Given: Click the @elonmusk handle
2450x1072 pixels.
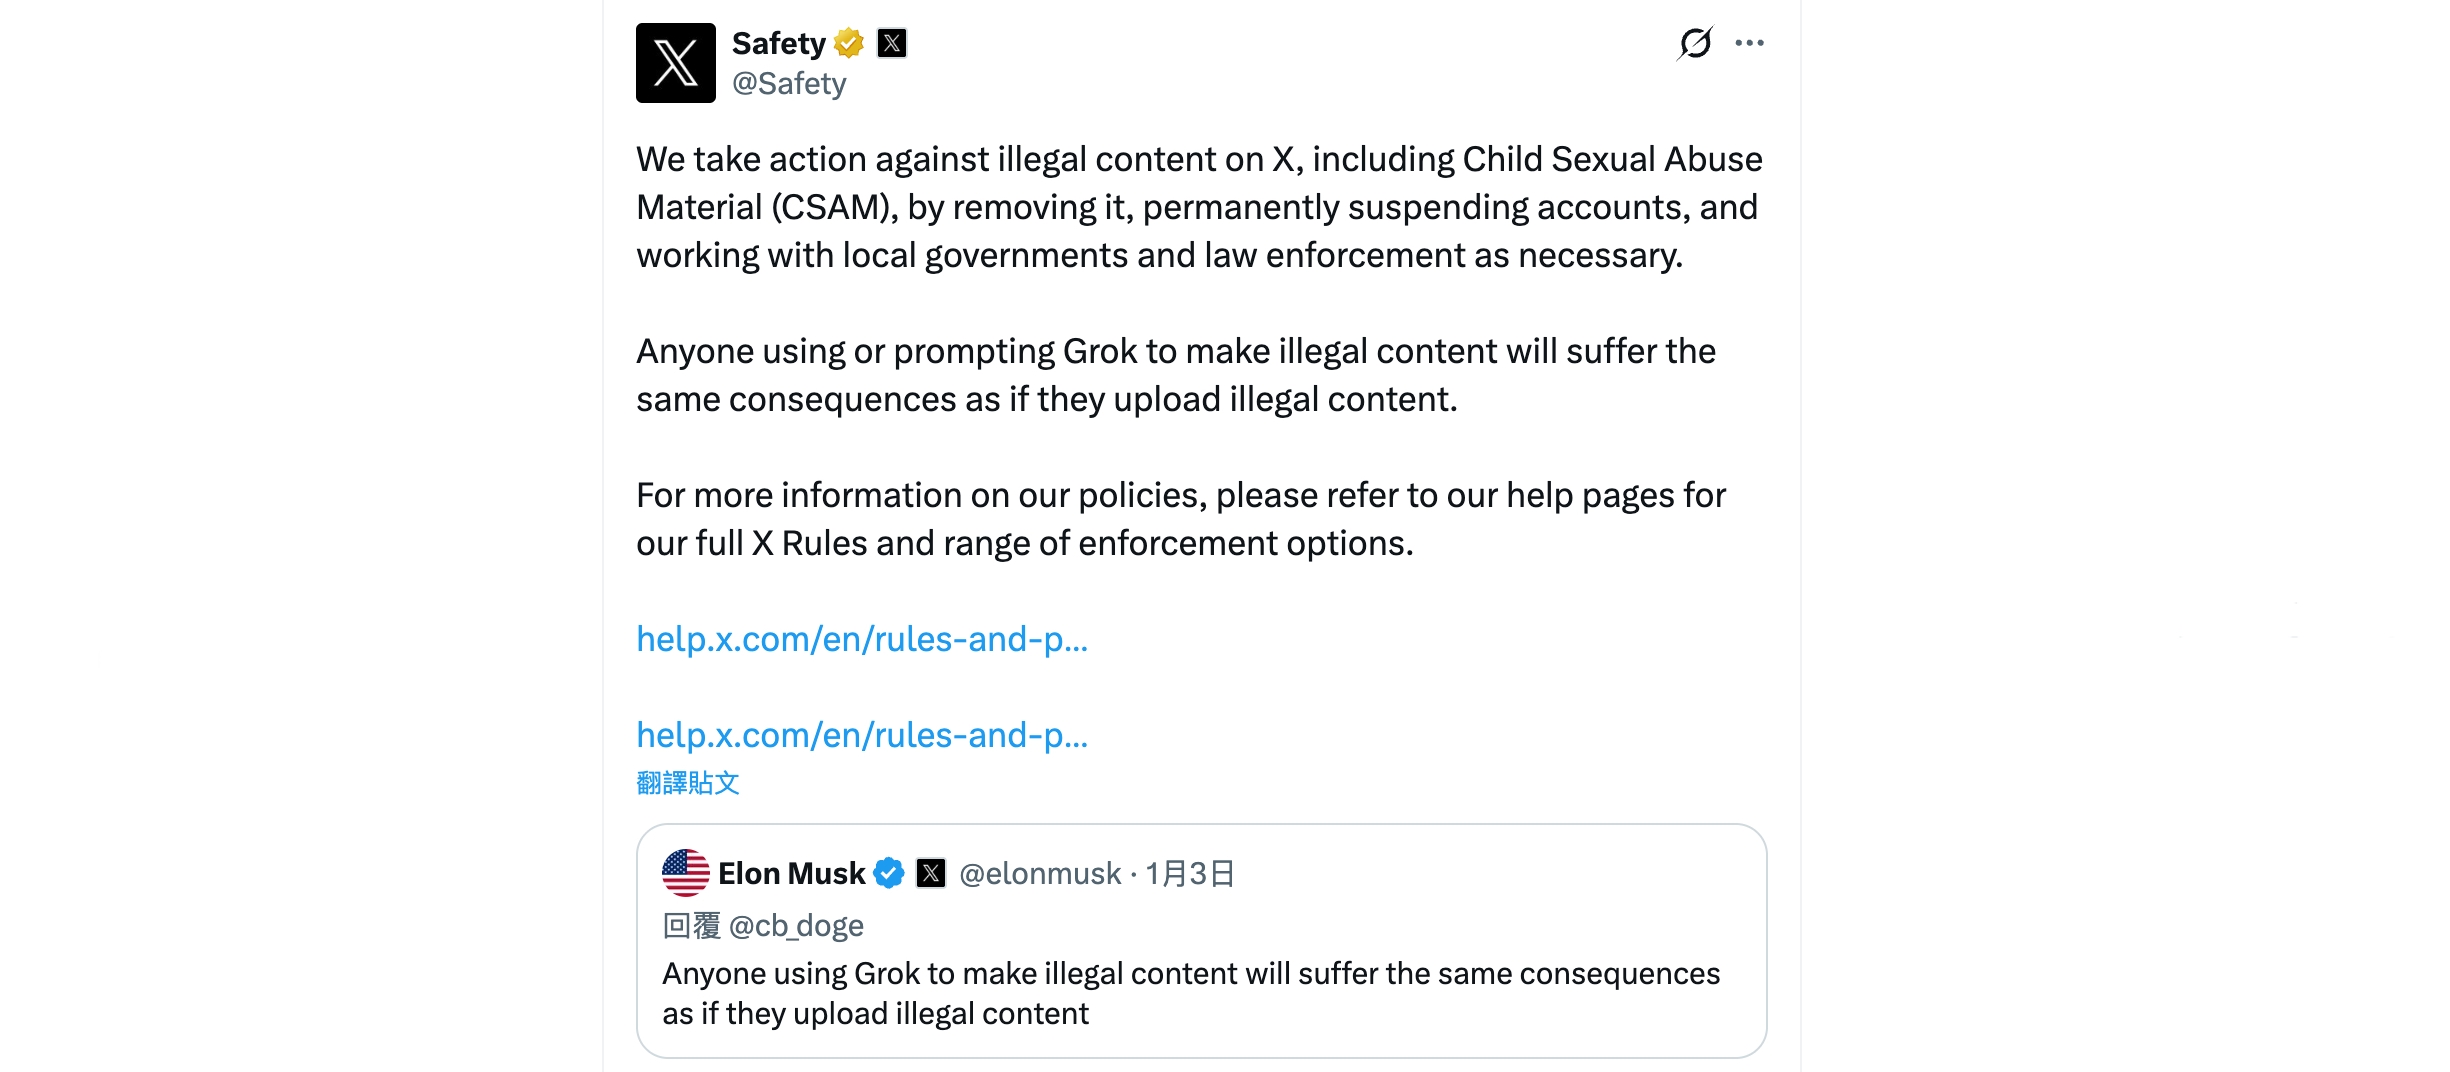Looking at the screenshot, I should [1040, 874].
